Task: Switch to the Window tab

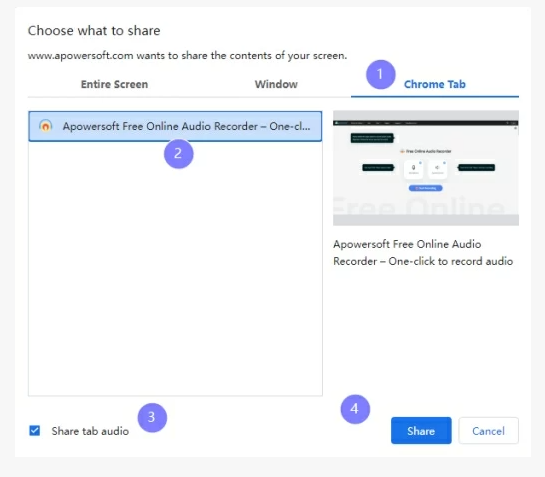Action: [x=276, y=84]
